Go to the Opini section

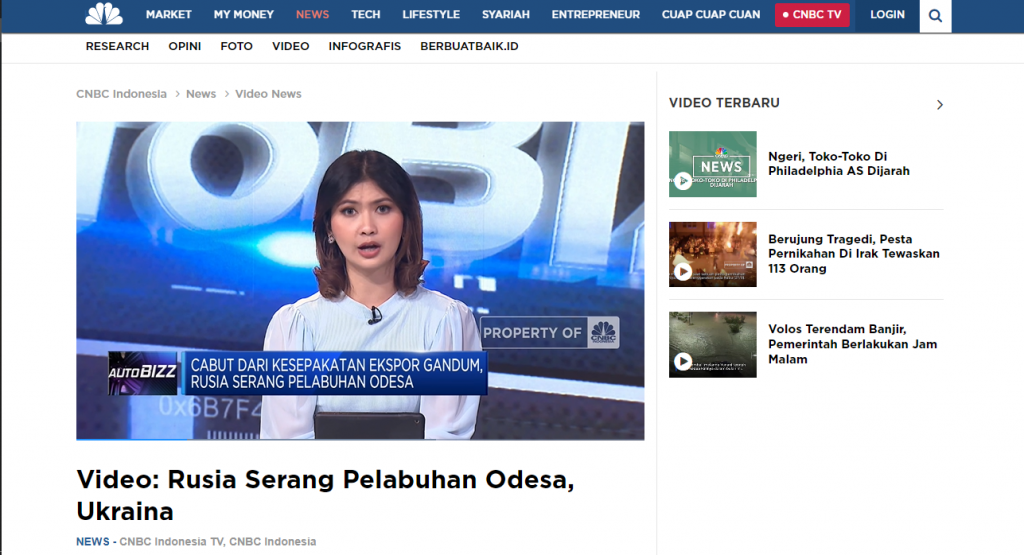[185, 46]
